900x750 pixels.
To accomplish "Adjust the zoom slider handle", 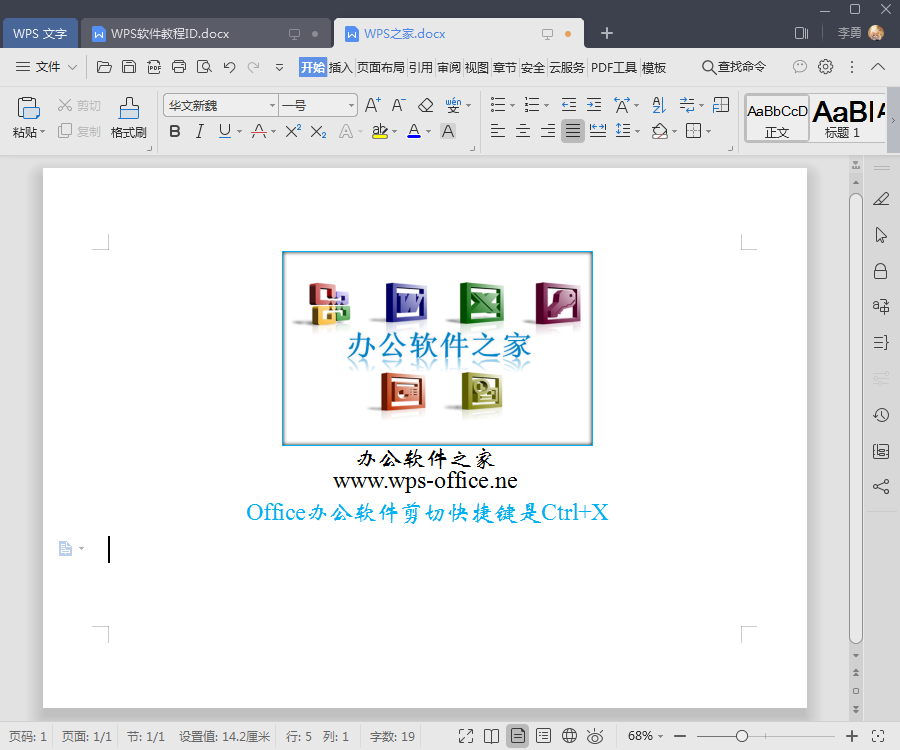I will tap(742, 736).
